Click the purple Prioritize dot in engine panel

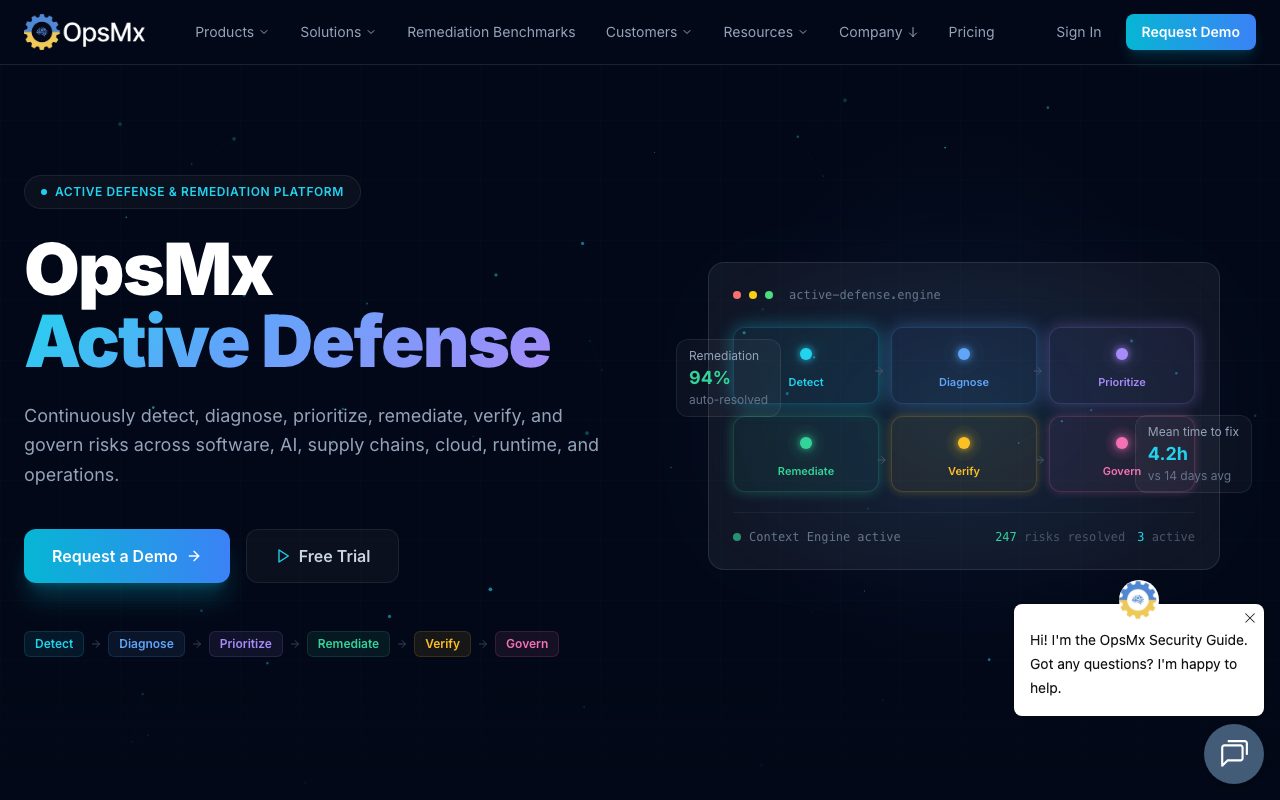coord(1122,354)
